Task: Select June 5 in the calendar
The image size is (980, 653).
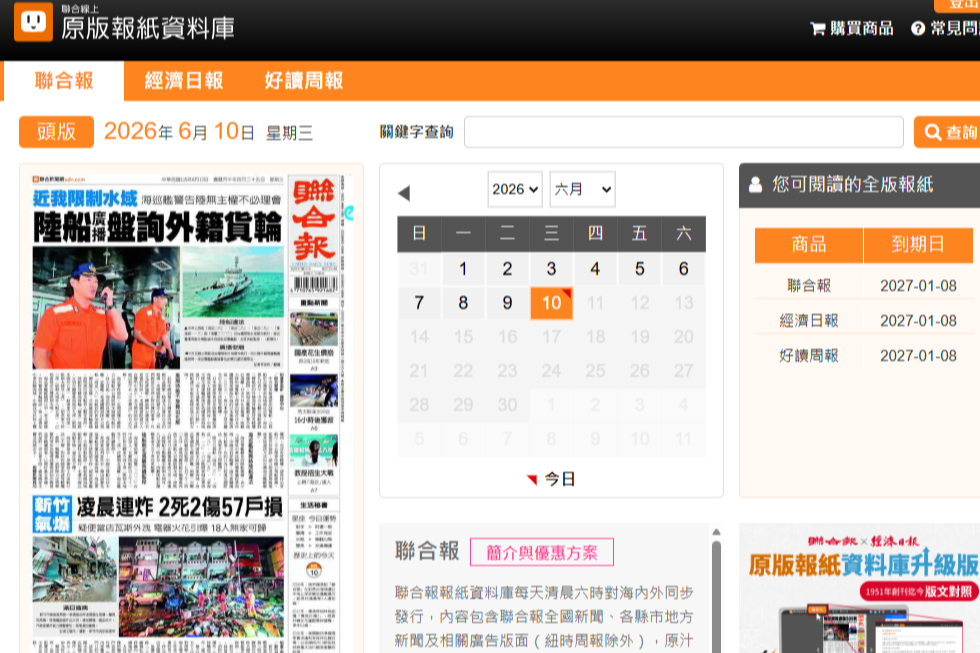Action: coord(639,269)
